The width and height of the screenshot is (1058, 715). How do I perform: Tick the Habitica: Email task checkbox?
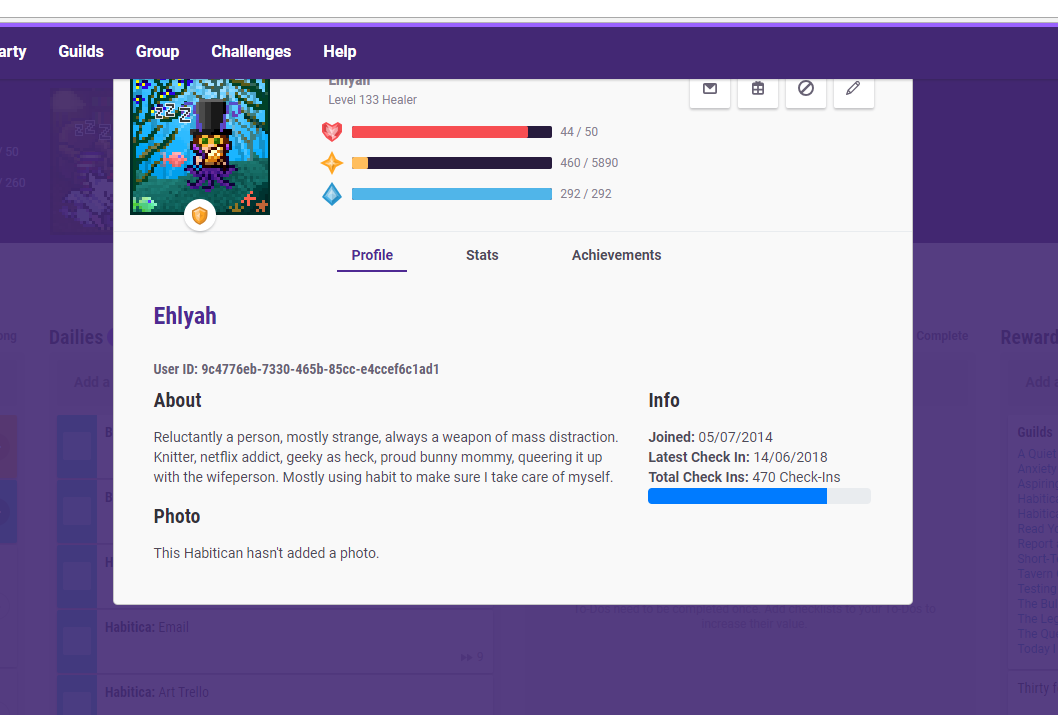click(x=77, y=641)
